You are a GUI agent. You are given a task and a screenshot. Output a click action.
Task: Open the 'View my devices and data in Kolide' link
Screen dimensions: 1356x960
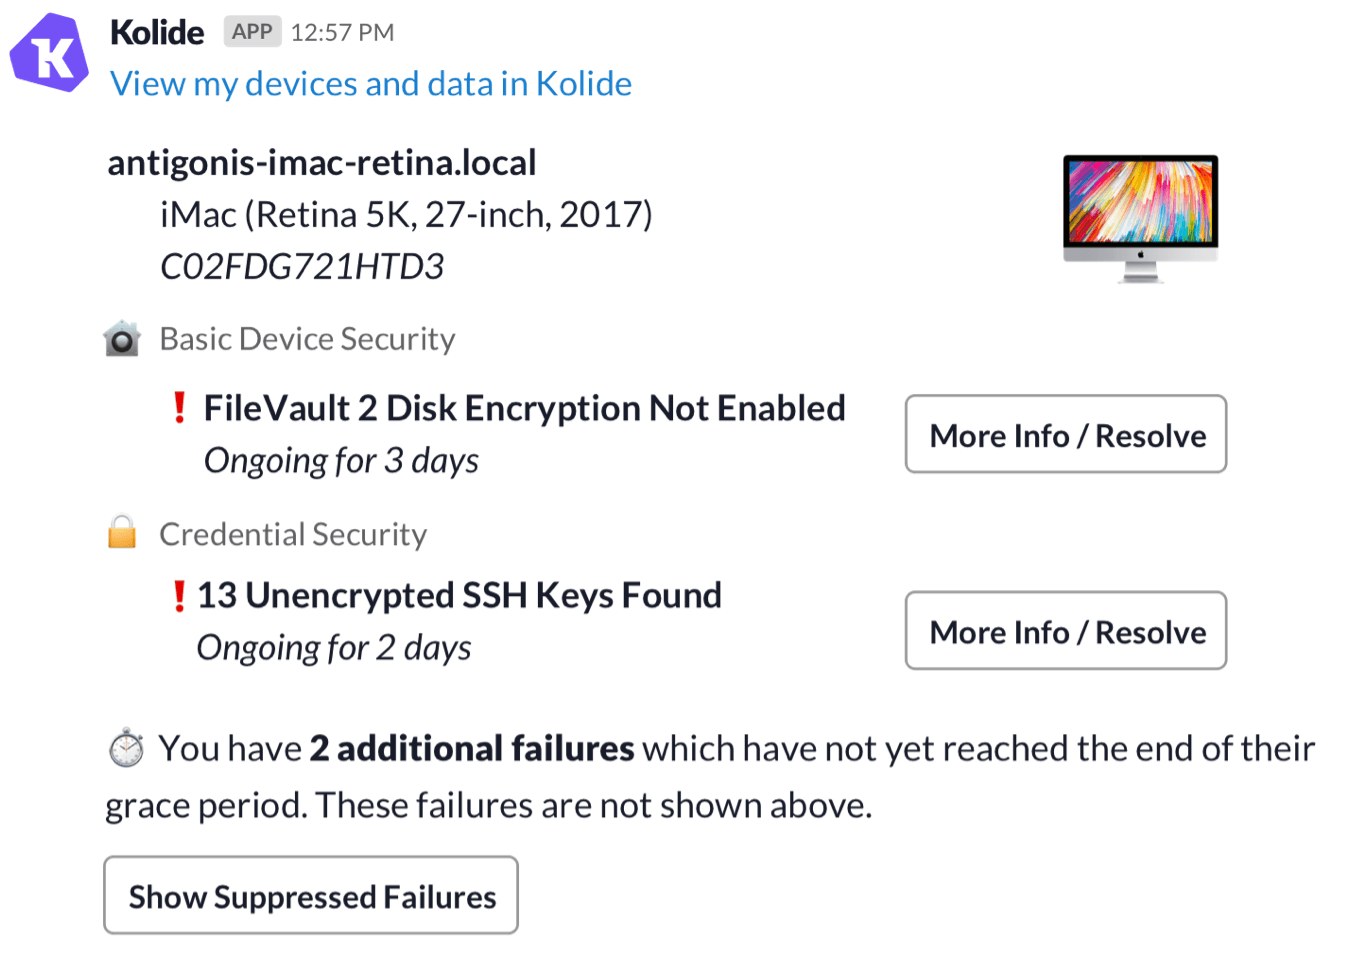(371, 84)
